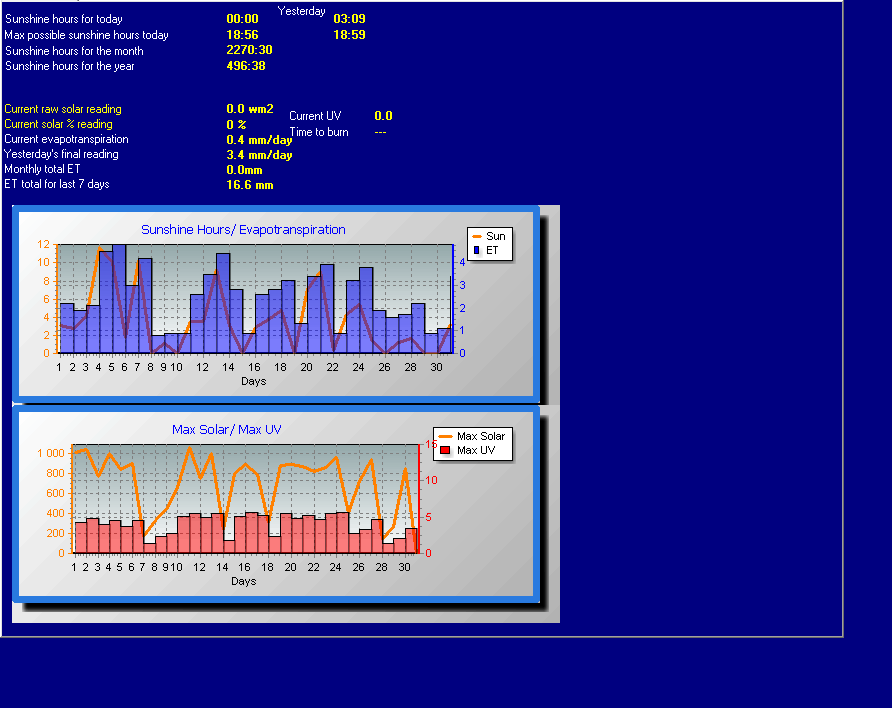Select the Yesterday column heading

(301, 11)
